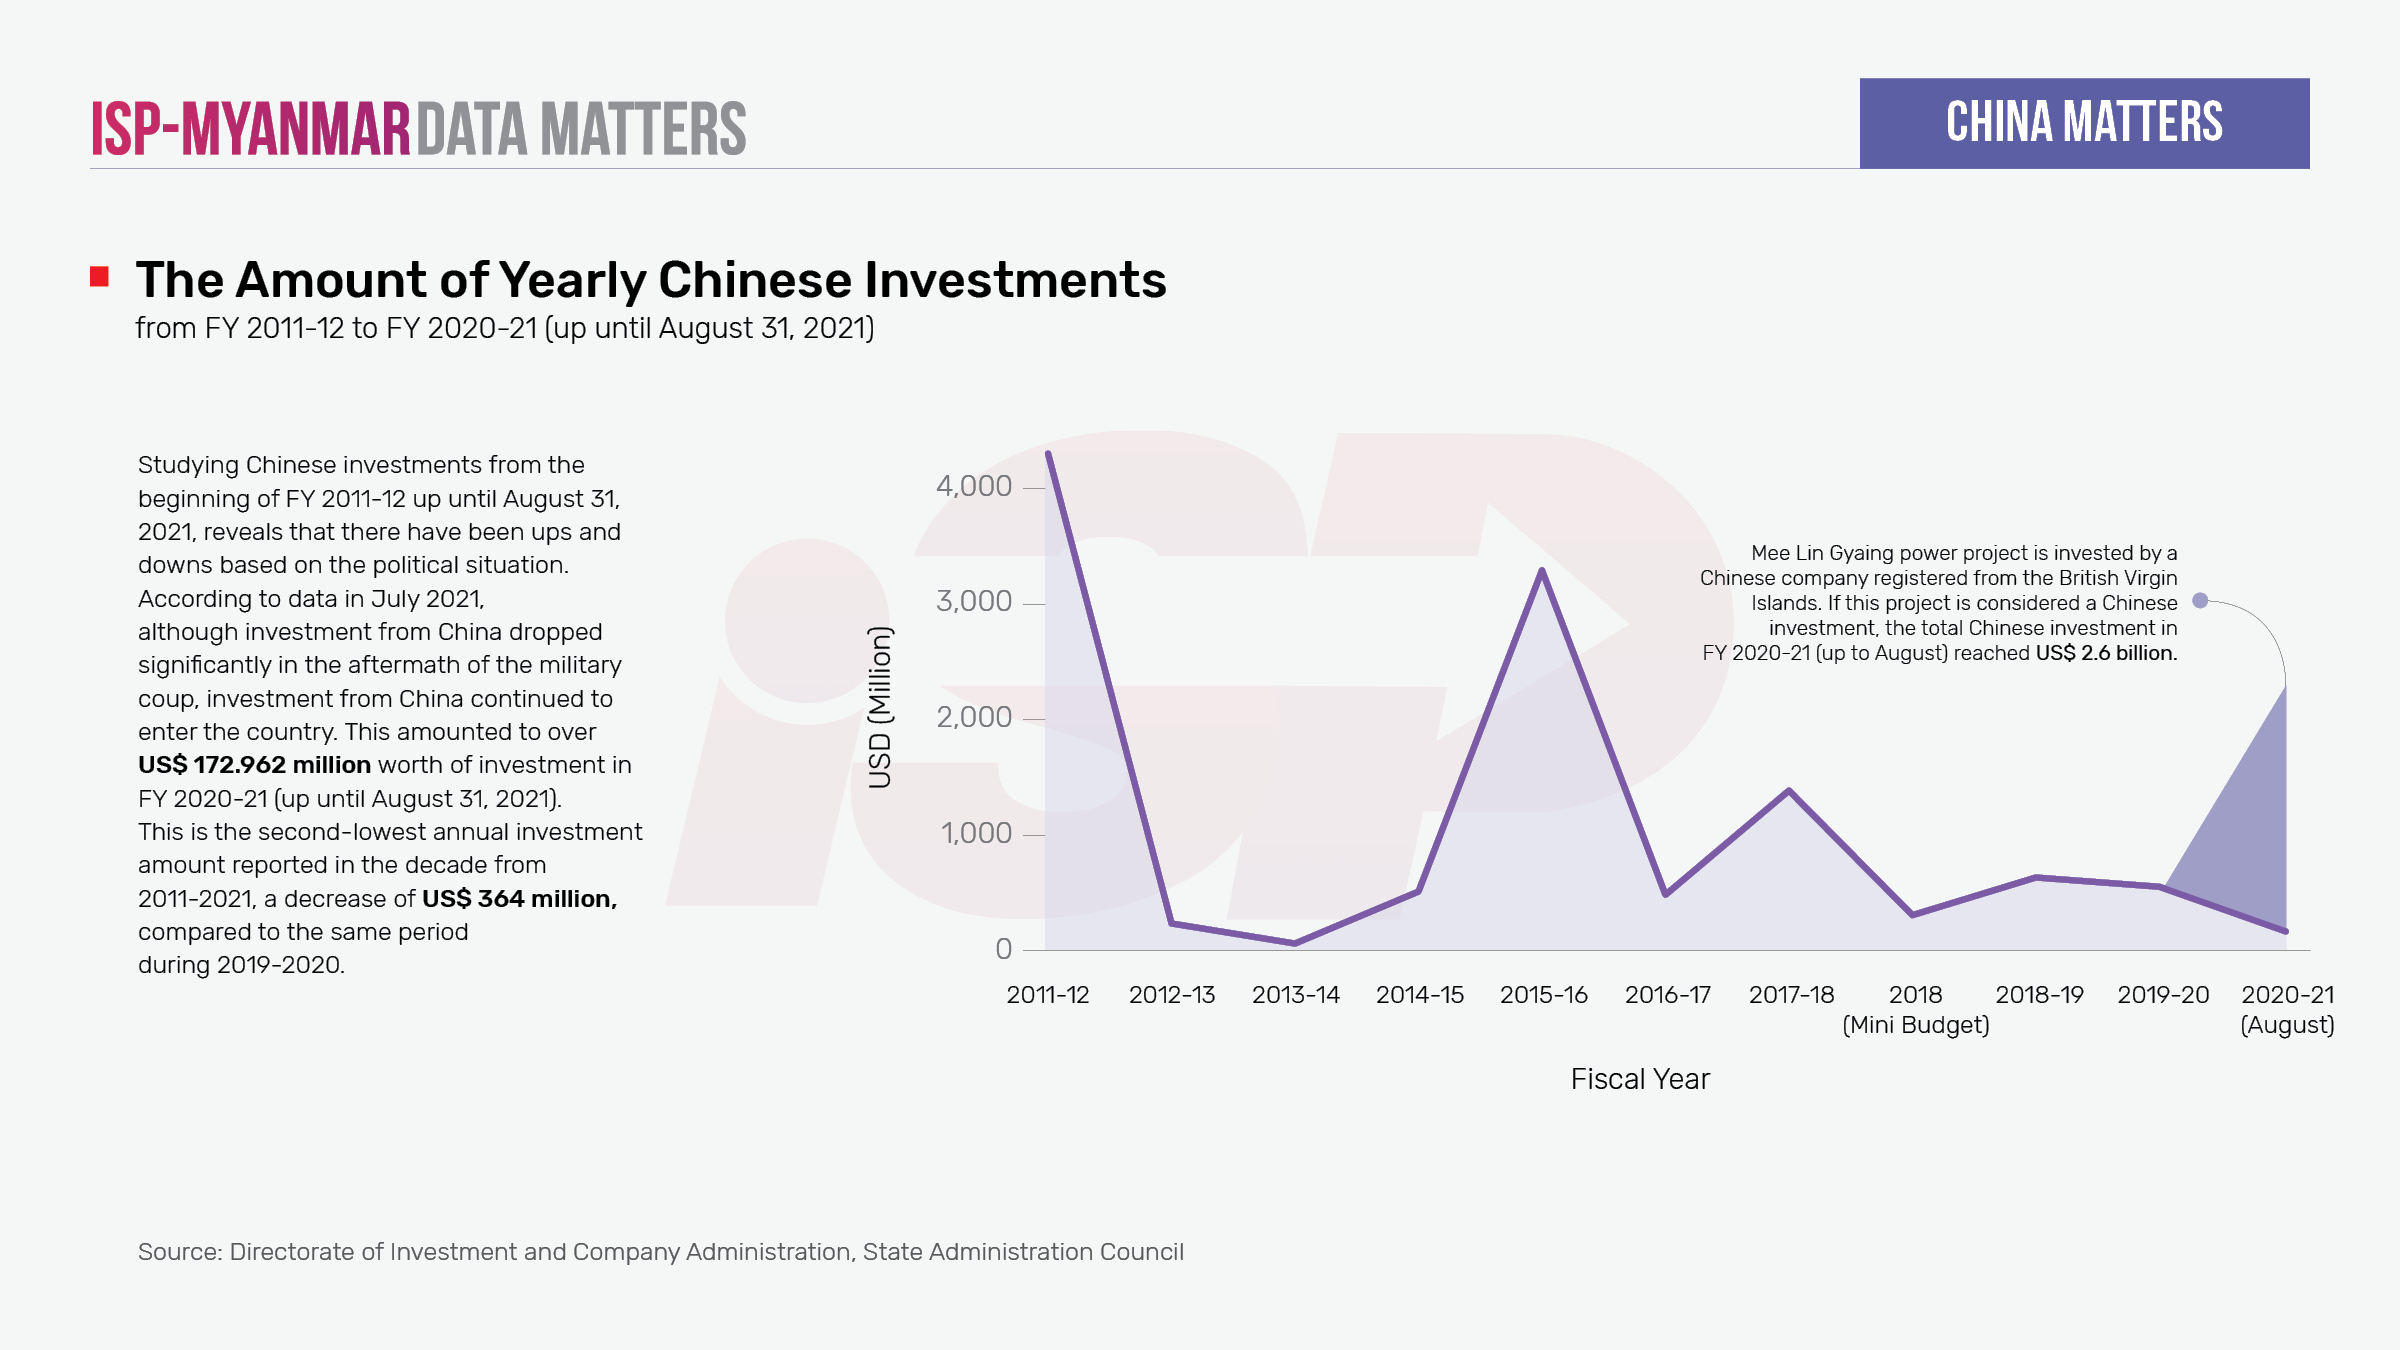The width and height of the screenshot is (2400, 1350).
Task: Click the DATA MATTERS heading text
Action: [x=581, y=129]
